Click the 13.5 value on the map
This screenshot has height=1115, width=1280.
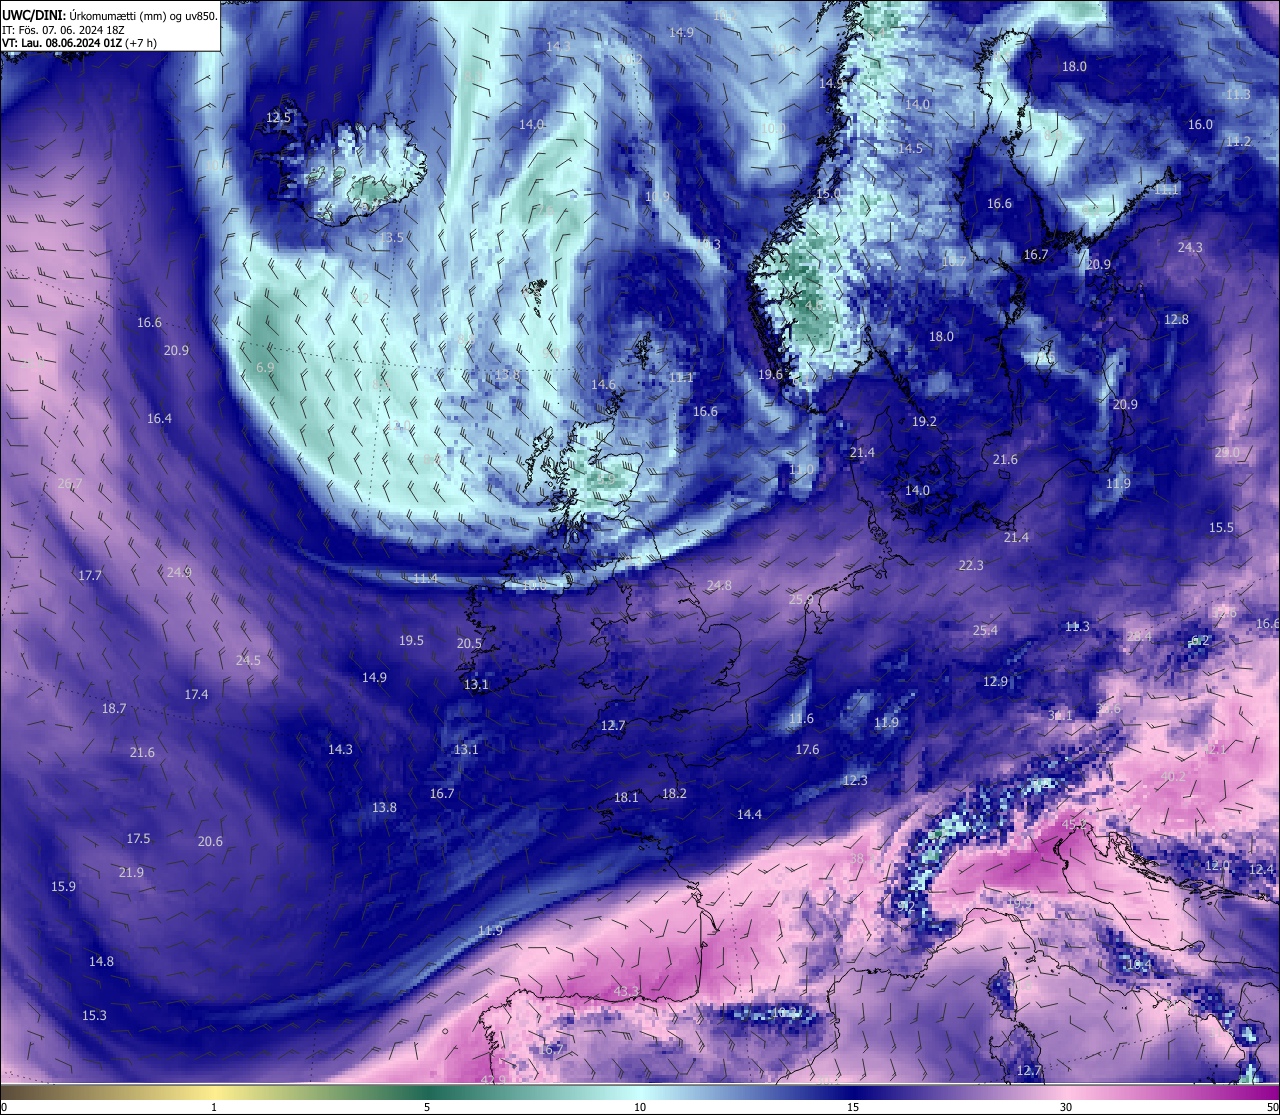391,237
